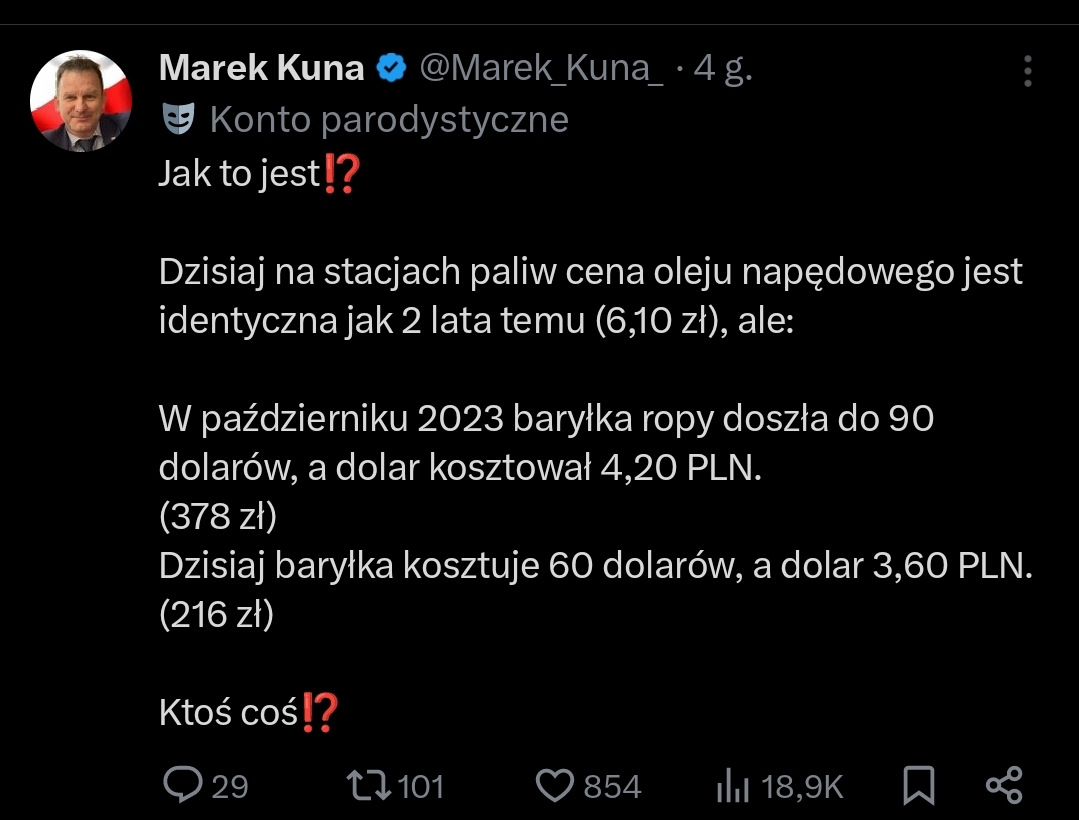This screenshot has height=820, width=1079.
Task: Open the reply speech bubble icon
Action: 183,785
